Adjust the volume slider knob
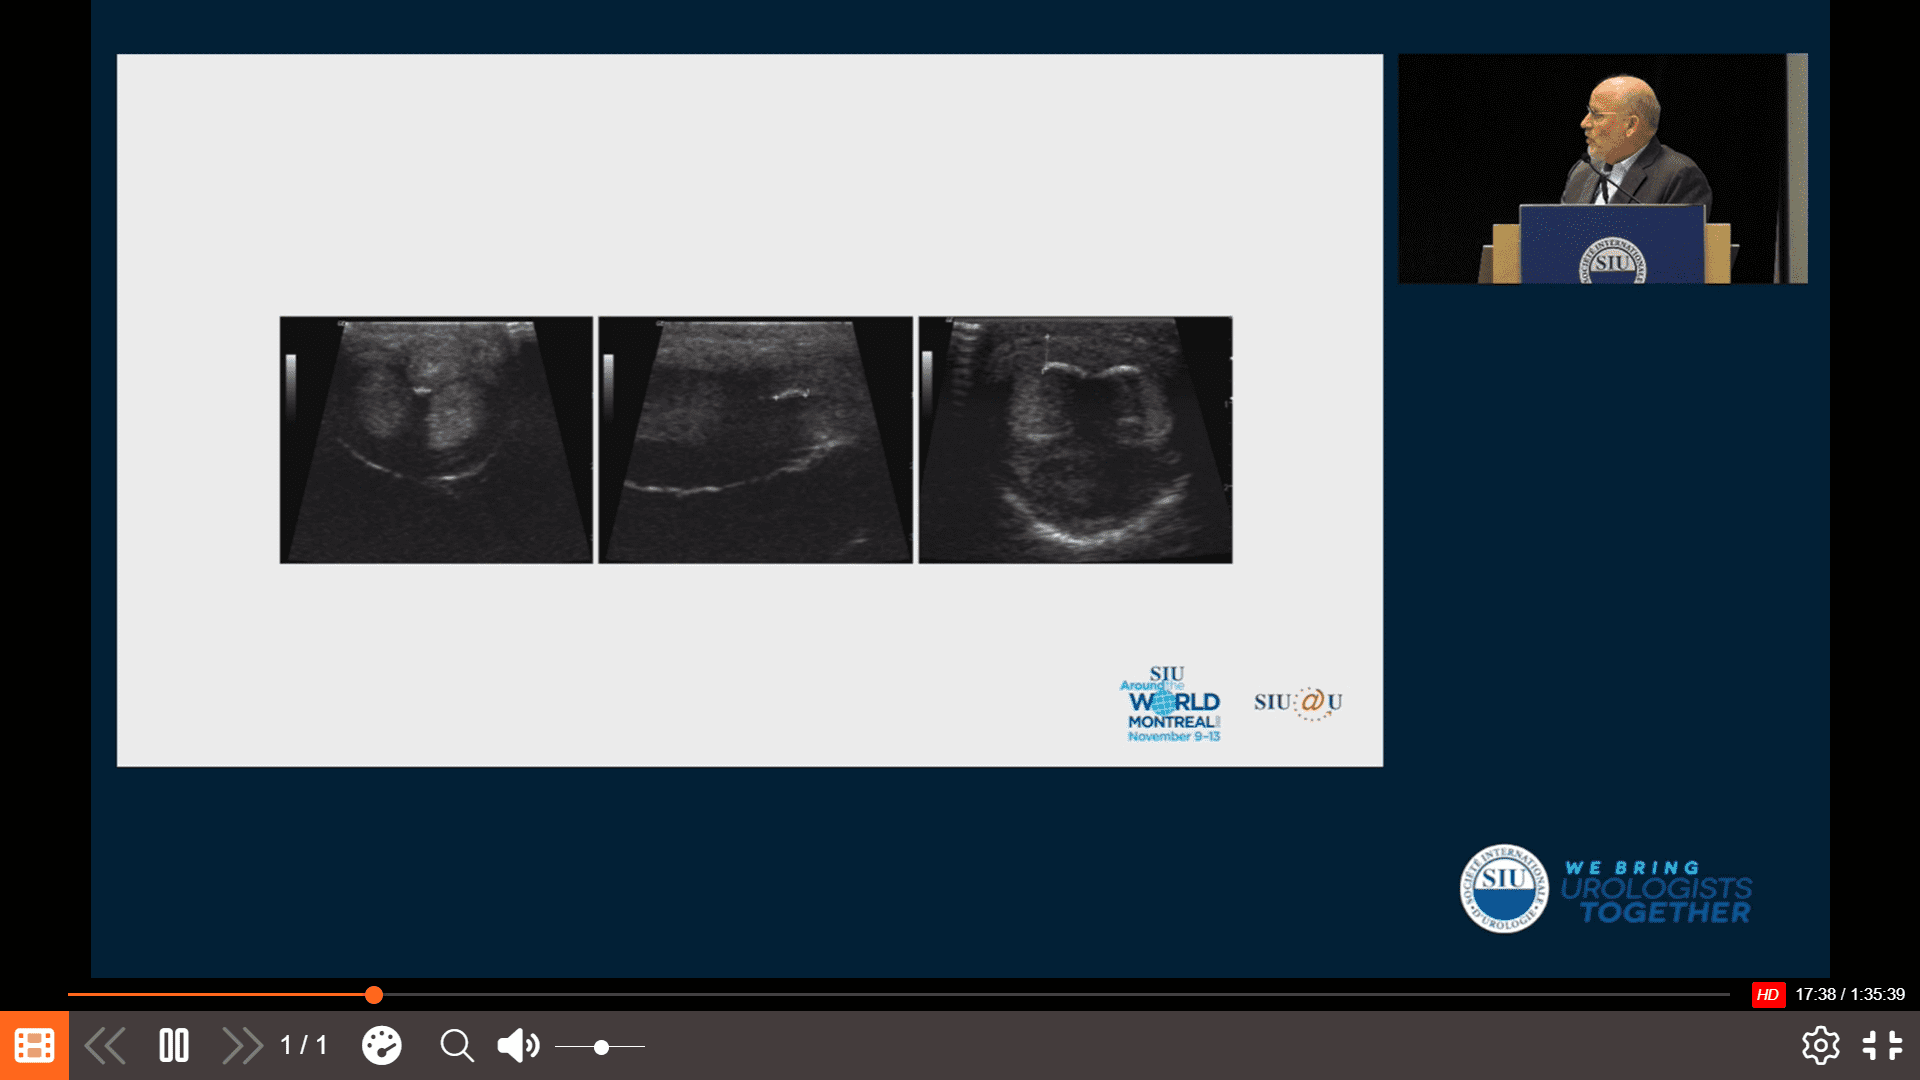This screenshot has height=1080, width=1920. (x=601, y=1047)
